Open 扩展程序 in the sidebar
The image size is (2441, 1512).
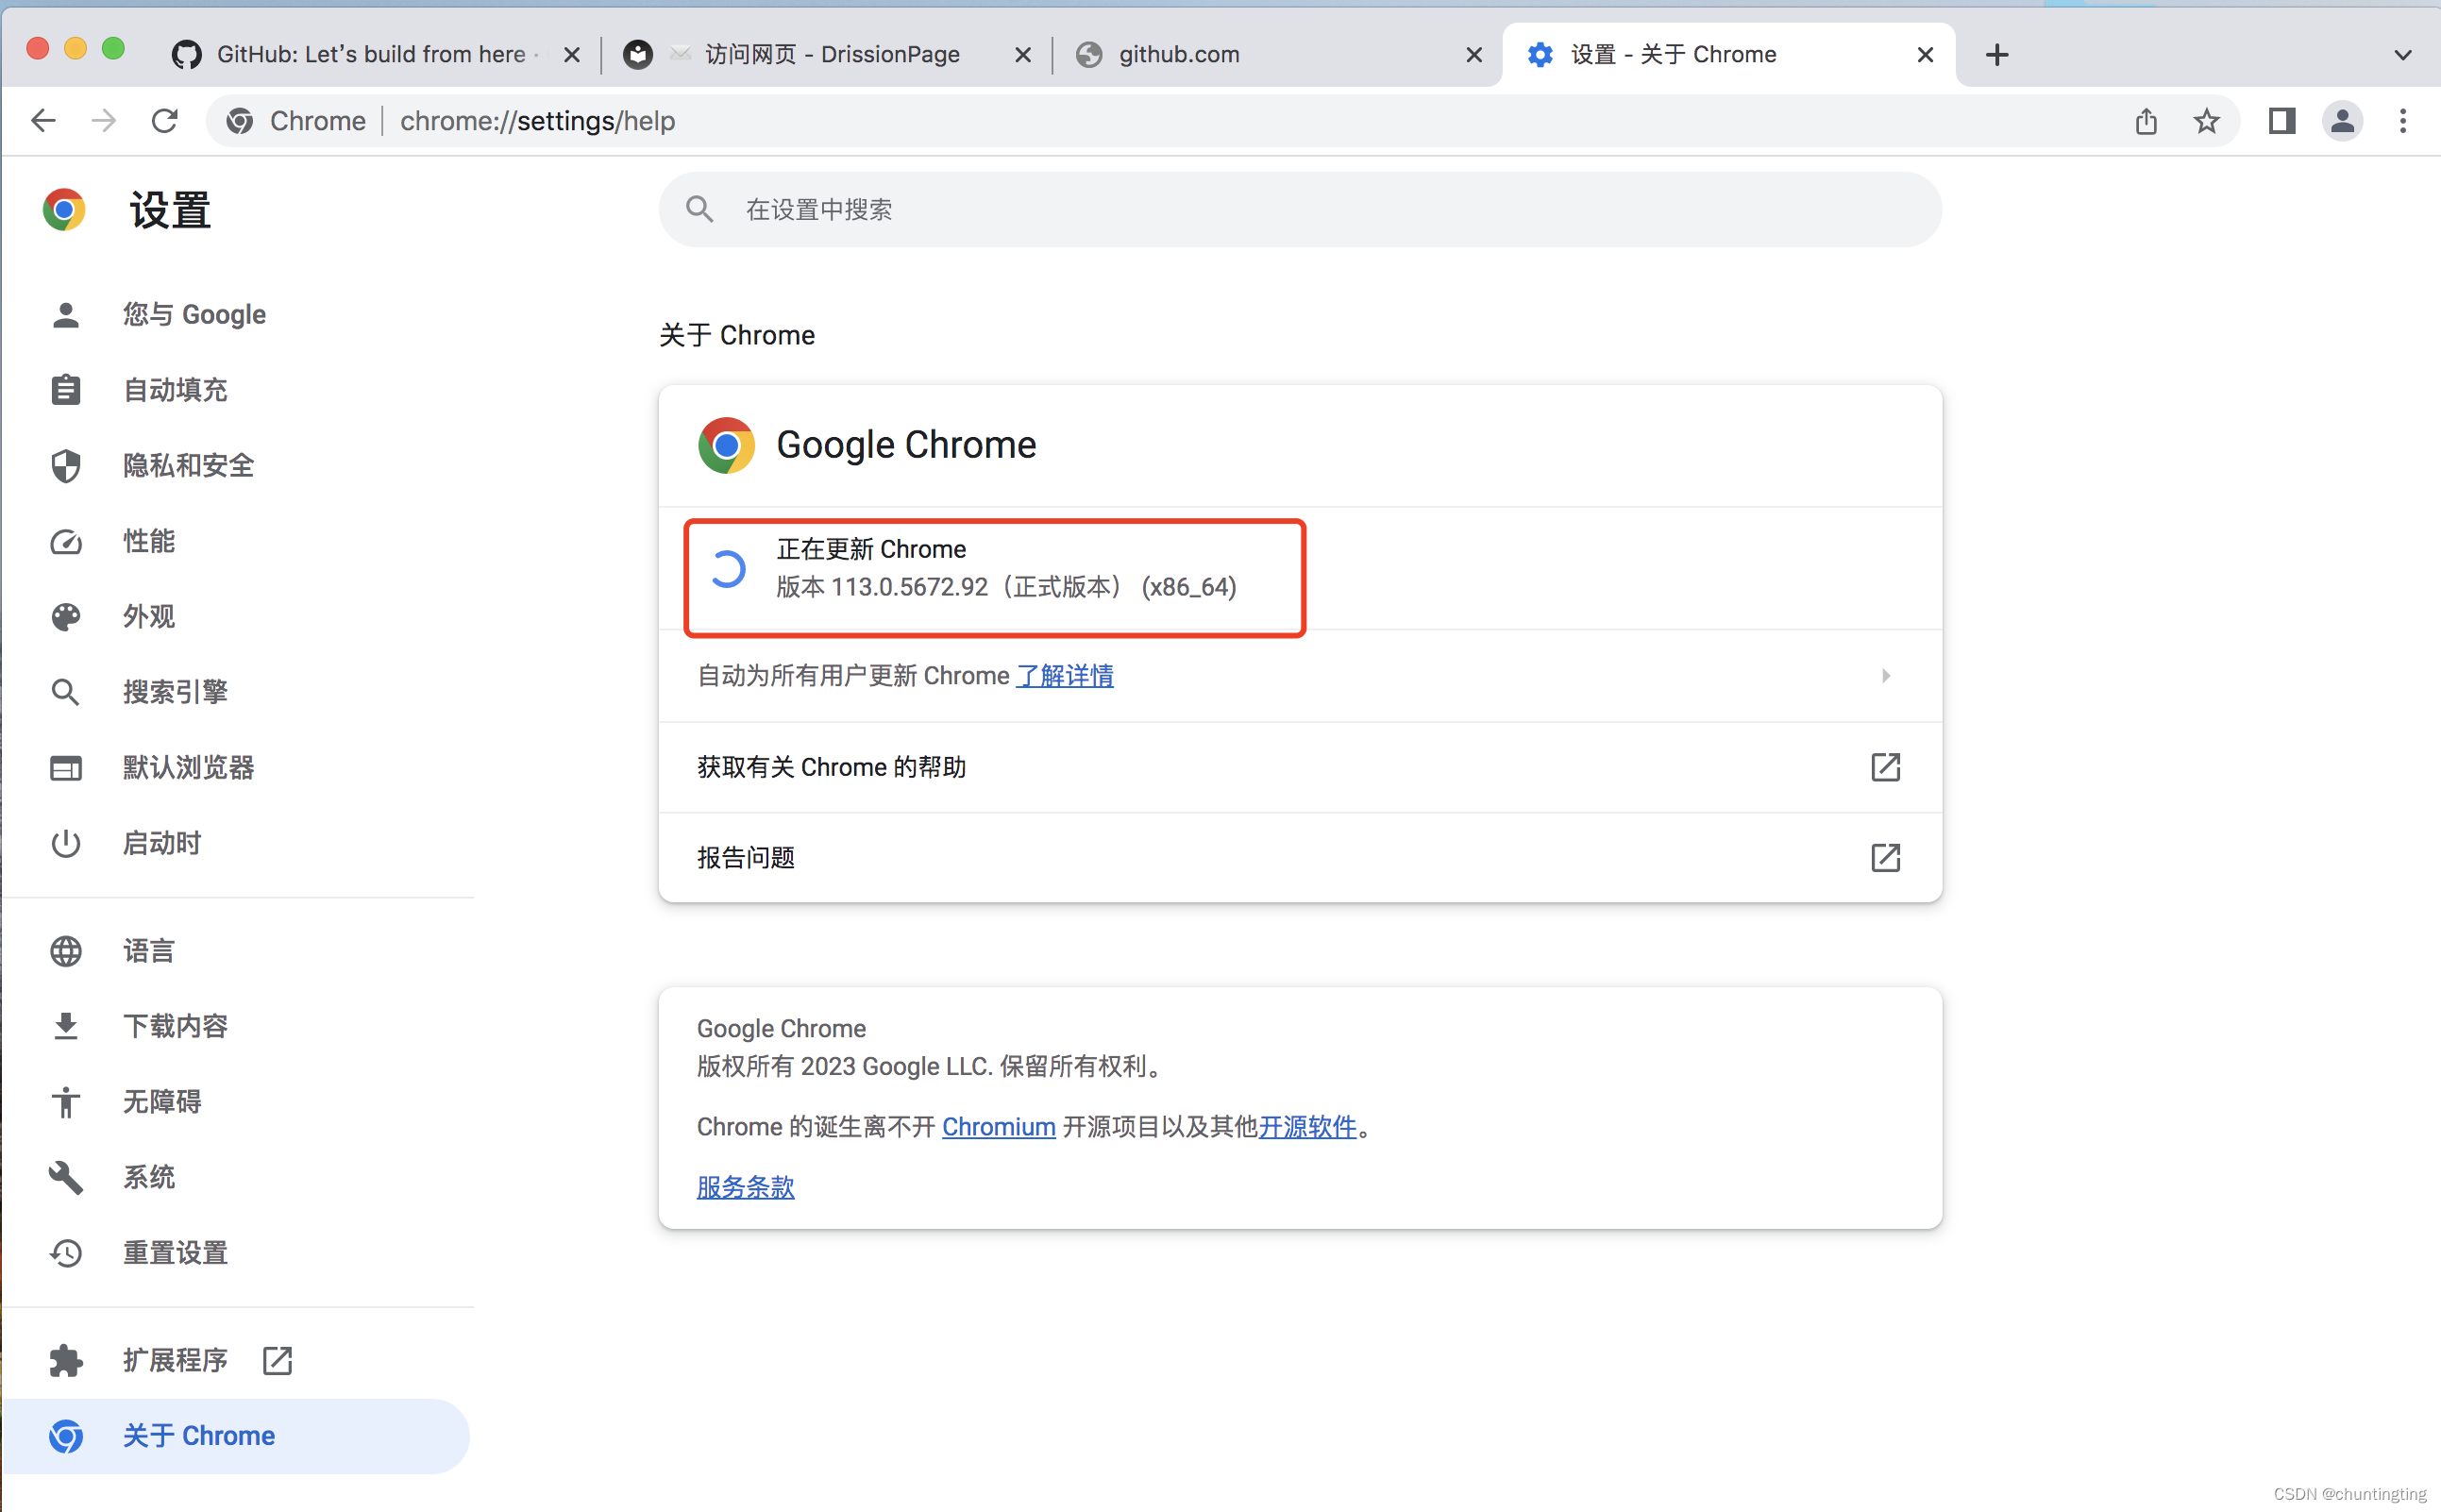(x=175, y=1360)
